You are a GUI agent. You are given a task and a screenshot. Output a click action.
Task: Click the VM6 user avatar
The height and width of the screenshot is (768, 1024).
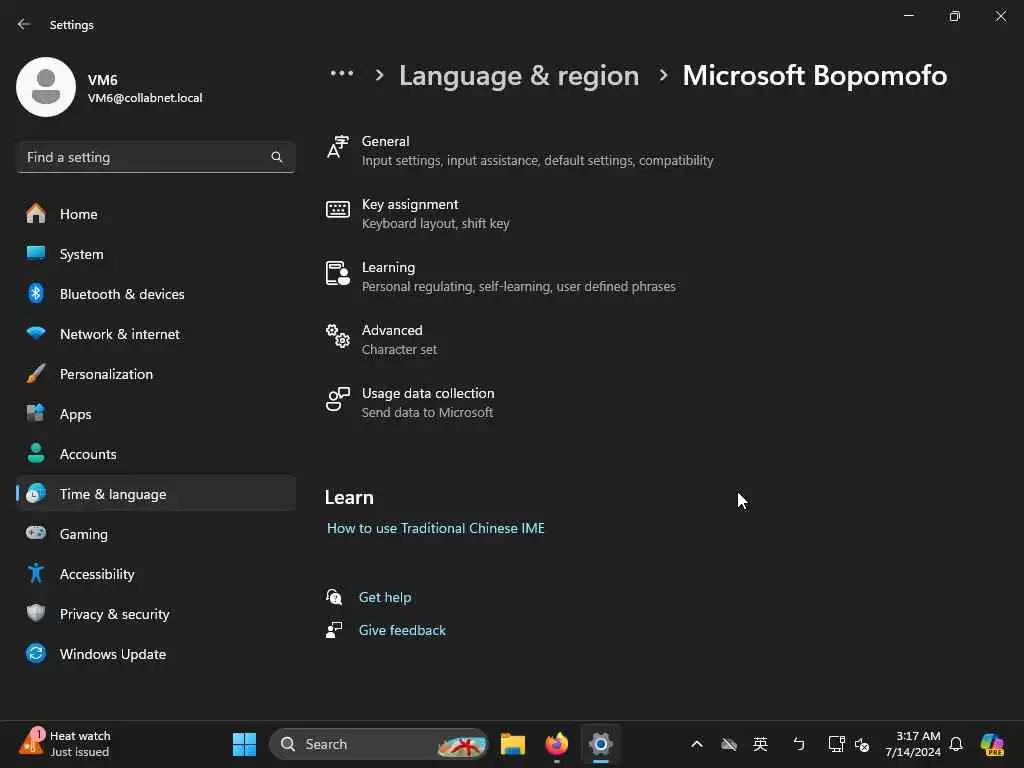[x=46, y=87]
